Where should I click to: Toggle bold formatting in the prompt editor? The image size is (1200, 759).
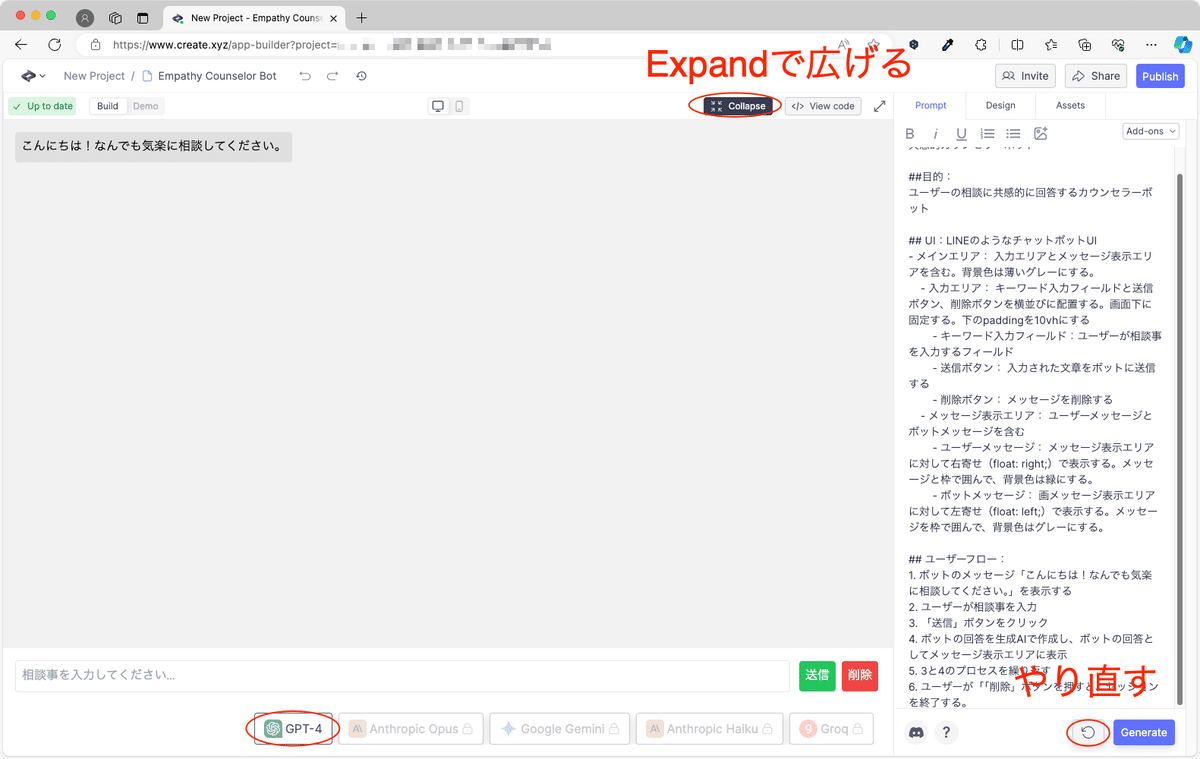[x=910, y=132]
